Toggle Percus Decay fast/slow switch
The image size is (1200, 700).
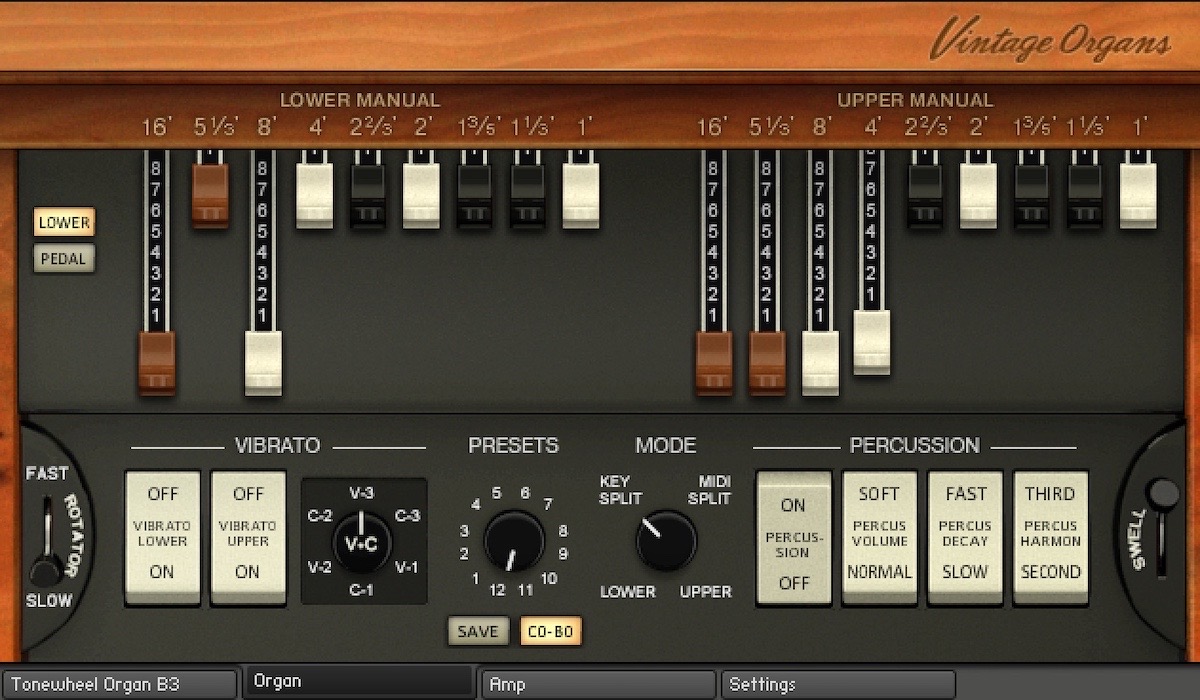tap(966, 538)
